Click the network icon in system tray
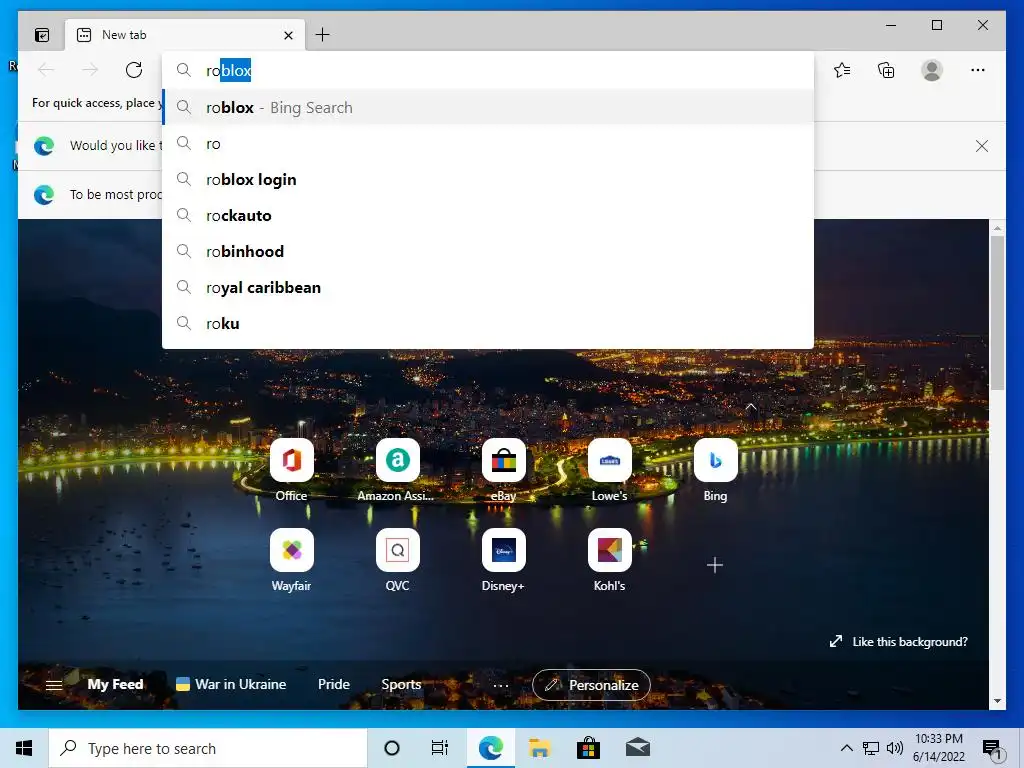1024x768 pixels. click(x=871, y=748)
